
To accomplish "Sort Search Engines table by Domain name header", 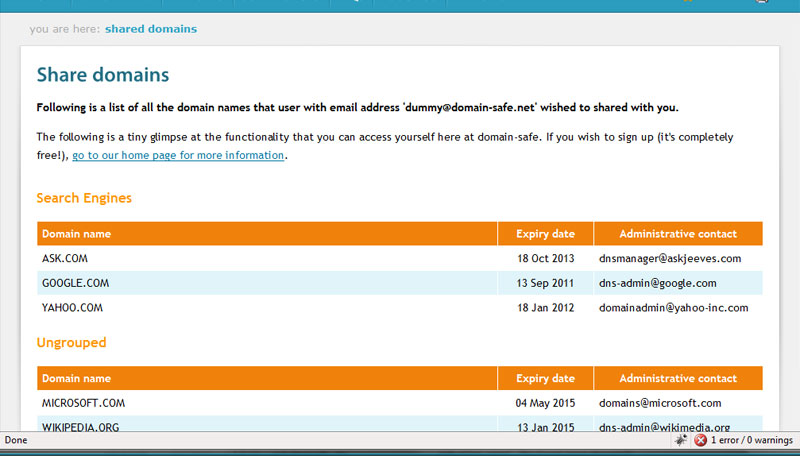I will 76,234.
